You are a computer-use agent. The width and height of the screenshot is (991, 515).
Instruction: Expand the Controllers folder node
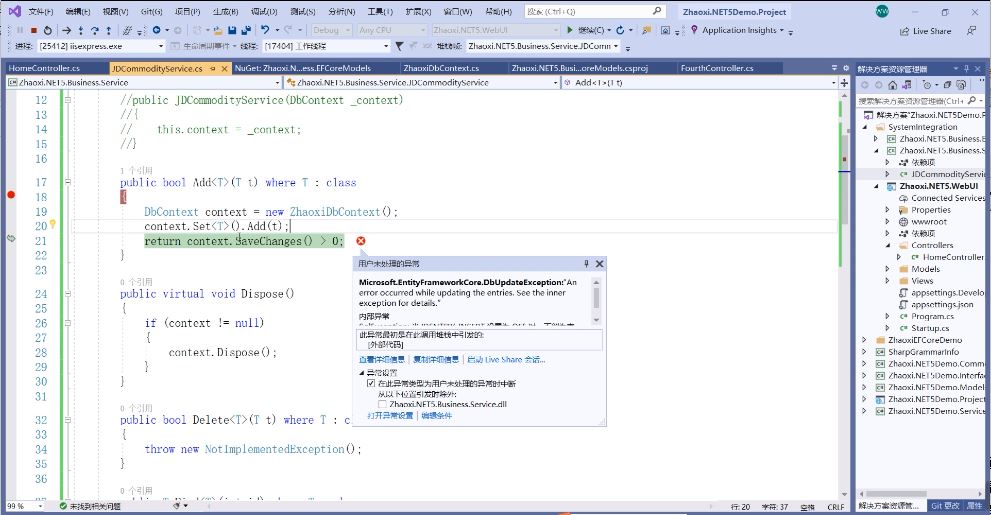887,245
